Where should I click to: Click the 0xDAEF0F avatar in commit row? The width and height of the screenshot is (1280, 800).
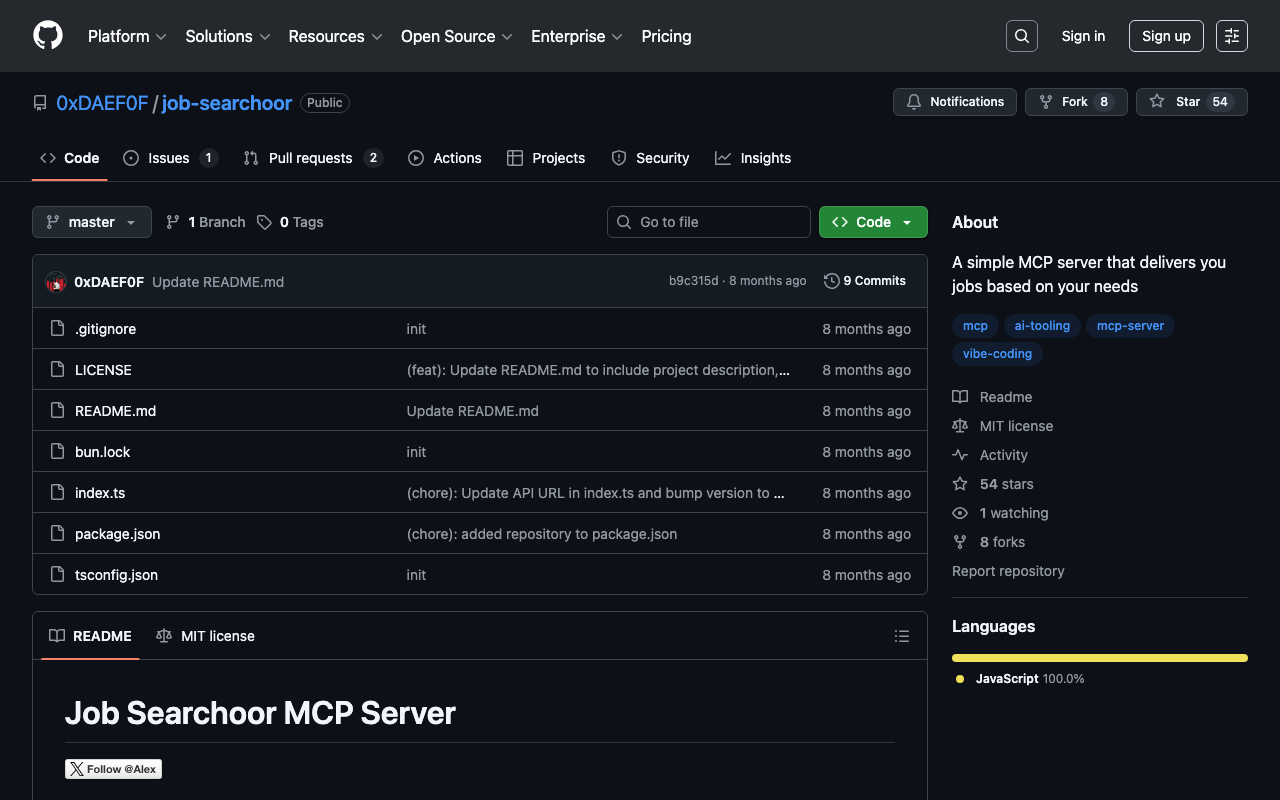(56, 282)
